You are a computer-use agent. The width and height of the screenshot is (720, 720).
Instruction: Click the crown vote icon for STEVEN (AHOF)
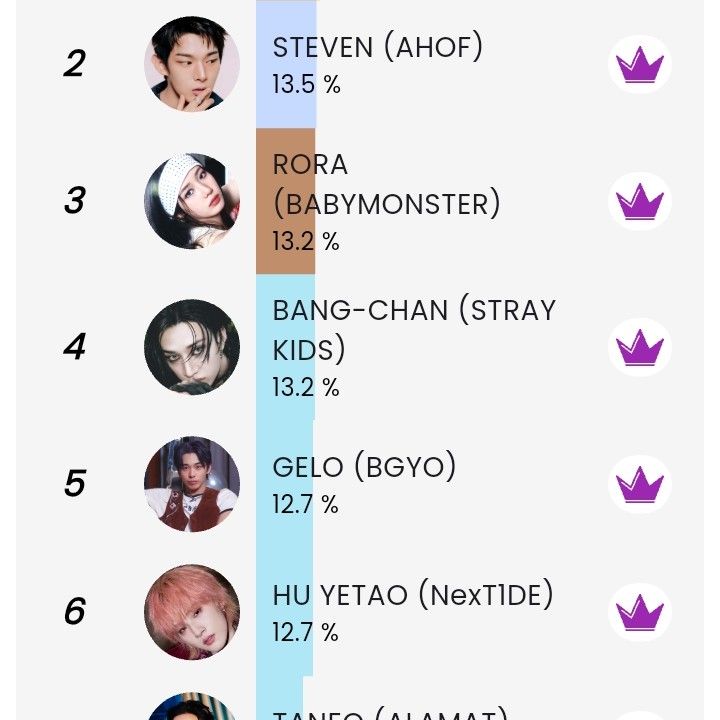(640, 65)
